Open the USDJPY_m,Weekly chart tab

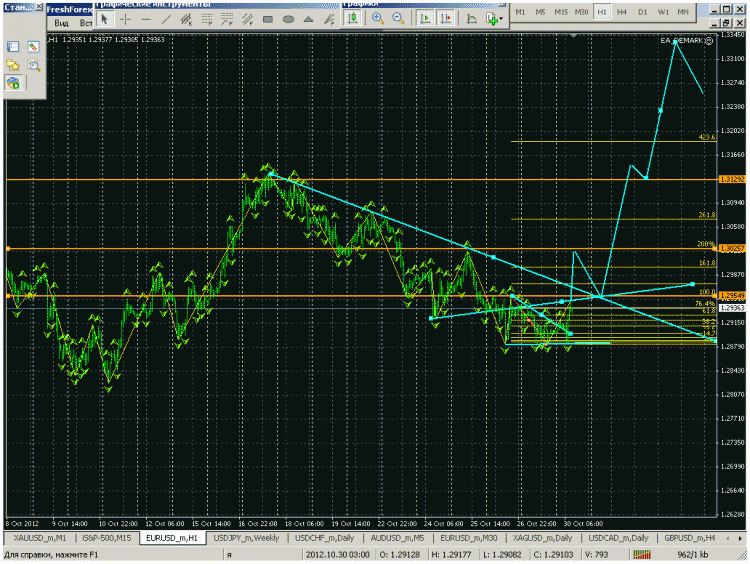pos(246,538)
